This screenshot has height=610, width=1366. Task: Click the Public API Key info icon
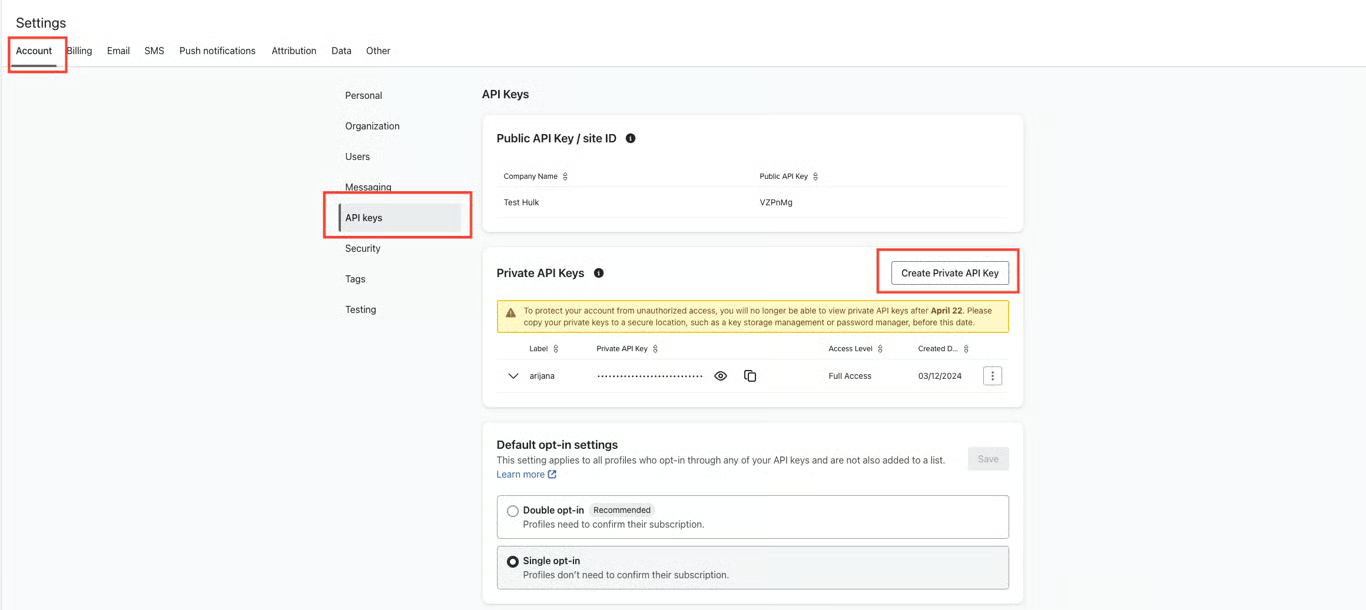630,139
